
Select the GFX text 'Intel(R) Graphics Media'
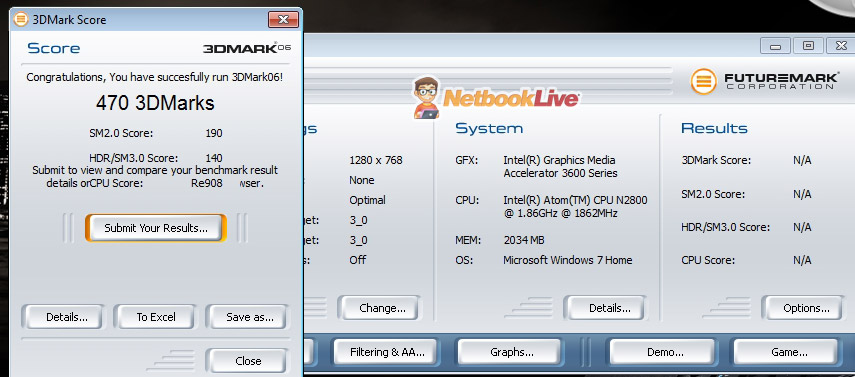[559, 160]
